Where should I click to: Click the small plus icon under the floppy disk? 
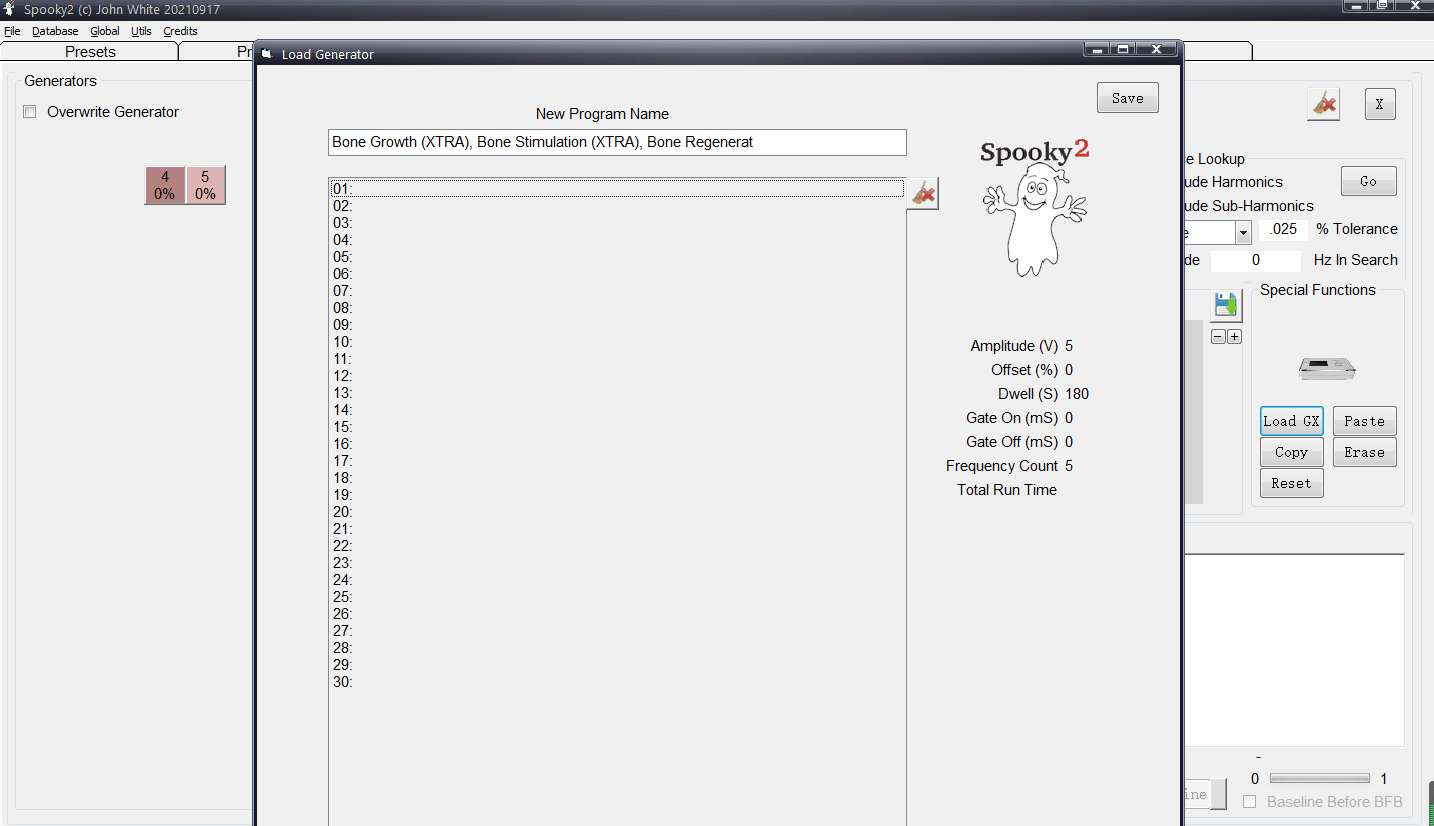tap(1235, 337)
